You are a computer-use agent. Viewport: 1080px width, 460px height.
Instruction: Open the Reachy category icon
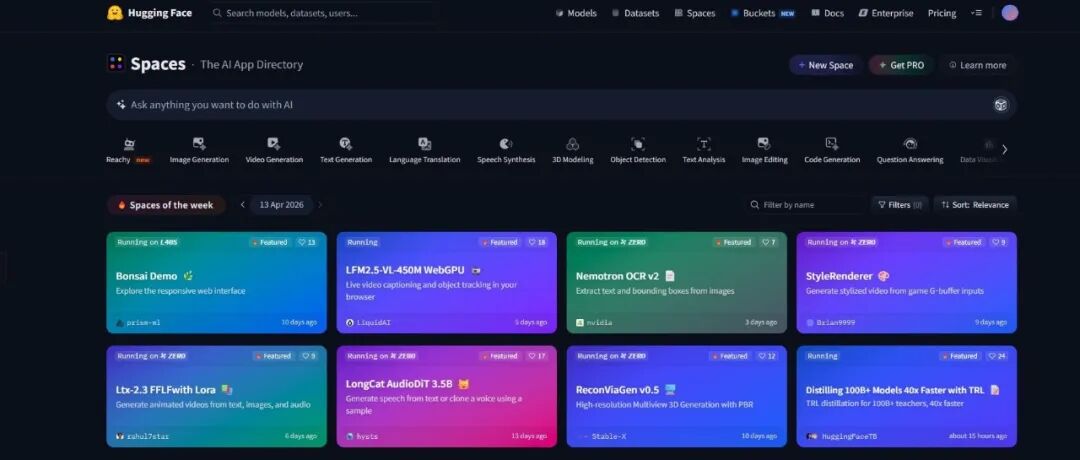point(129,144)
